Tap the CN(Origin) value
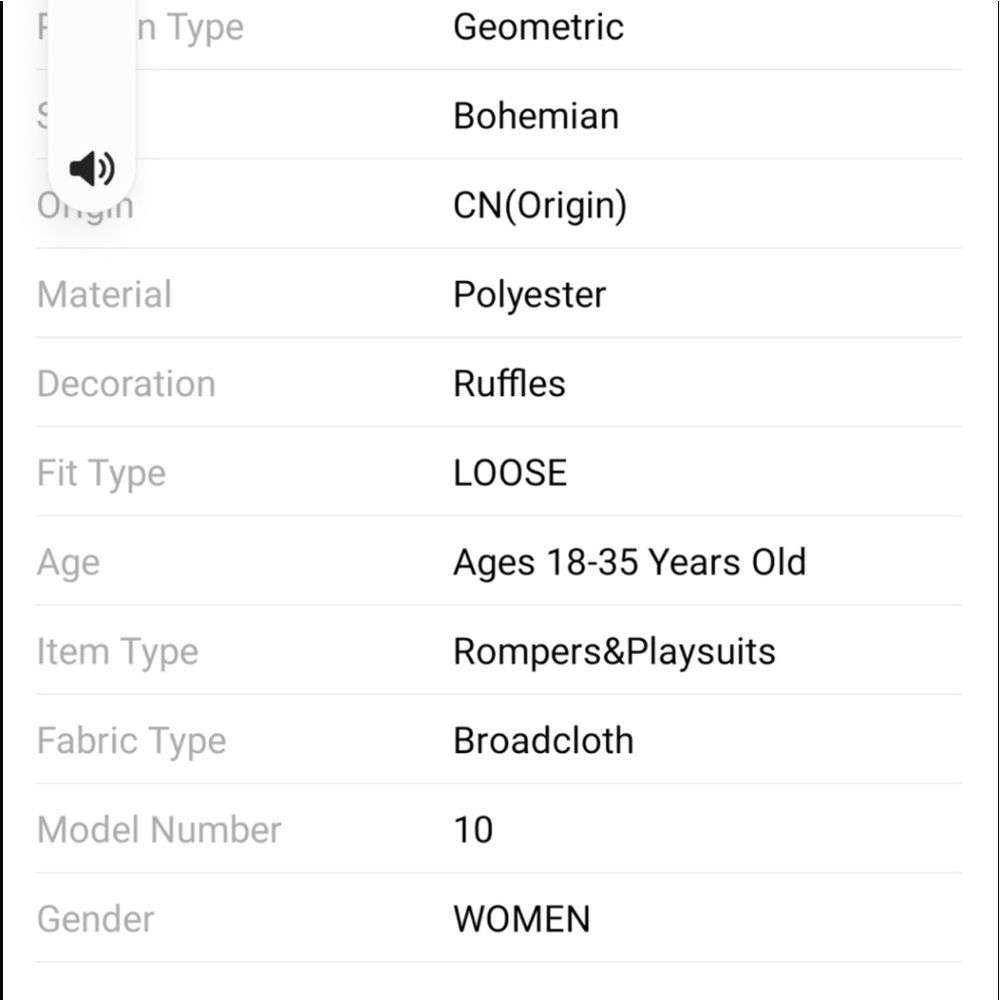The image size is (1000, 1000). [540, 206]
